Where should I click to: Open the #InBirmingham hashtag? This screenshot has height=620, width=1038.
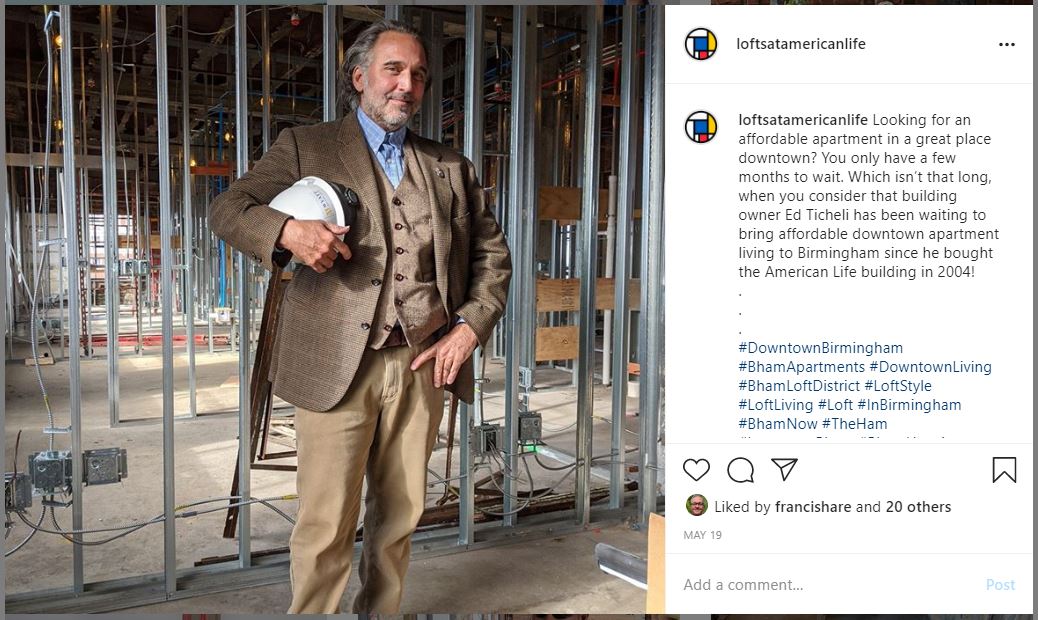(909, 405)
